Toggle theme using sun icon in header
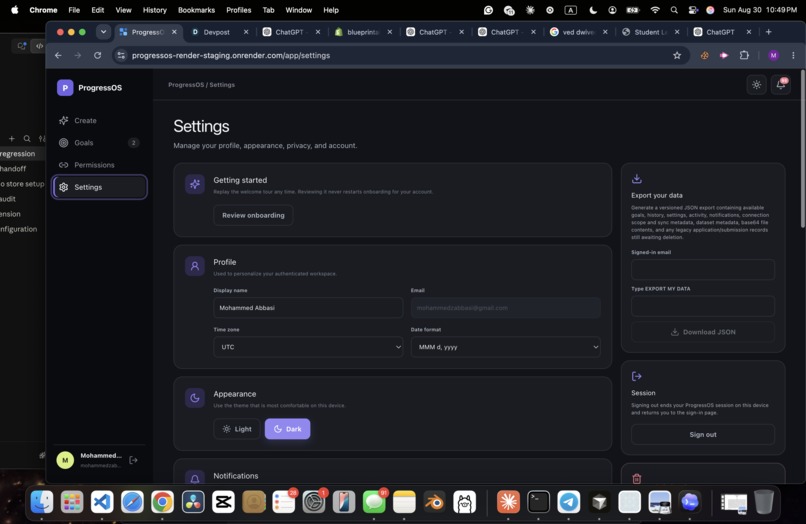Image resolution: width=806 pixels, height=524 pixels. [756, 85]
